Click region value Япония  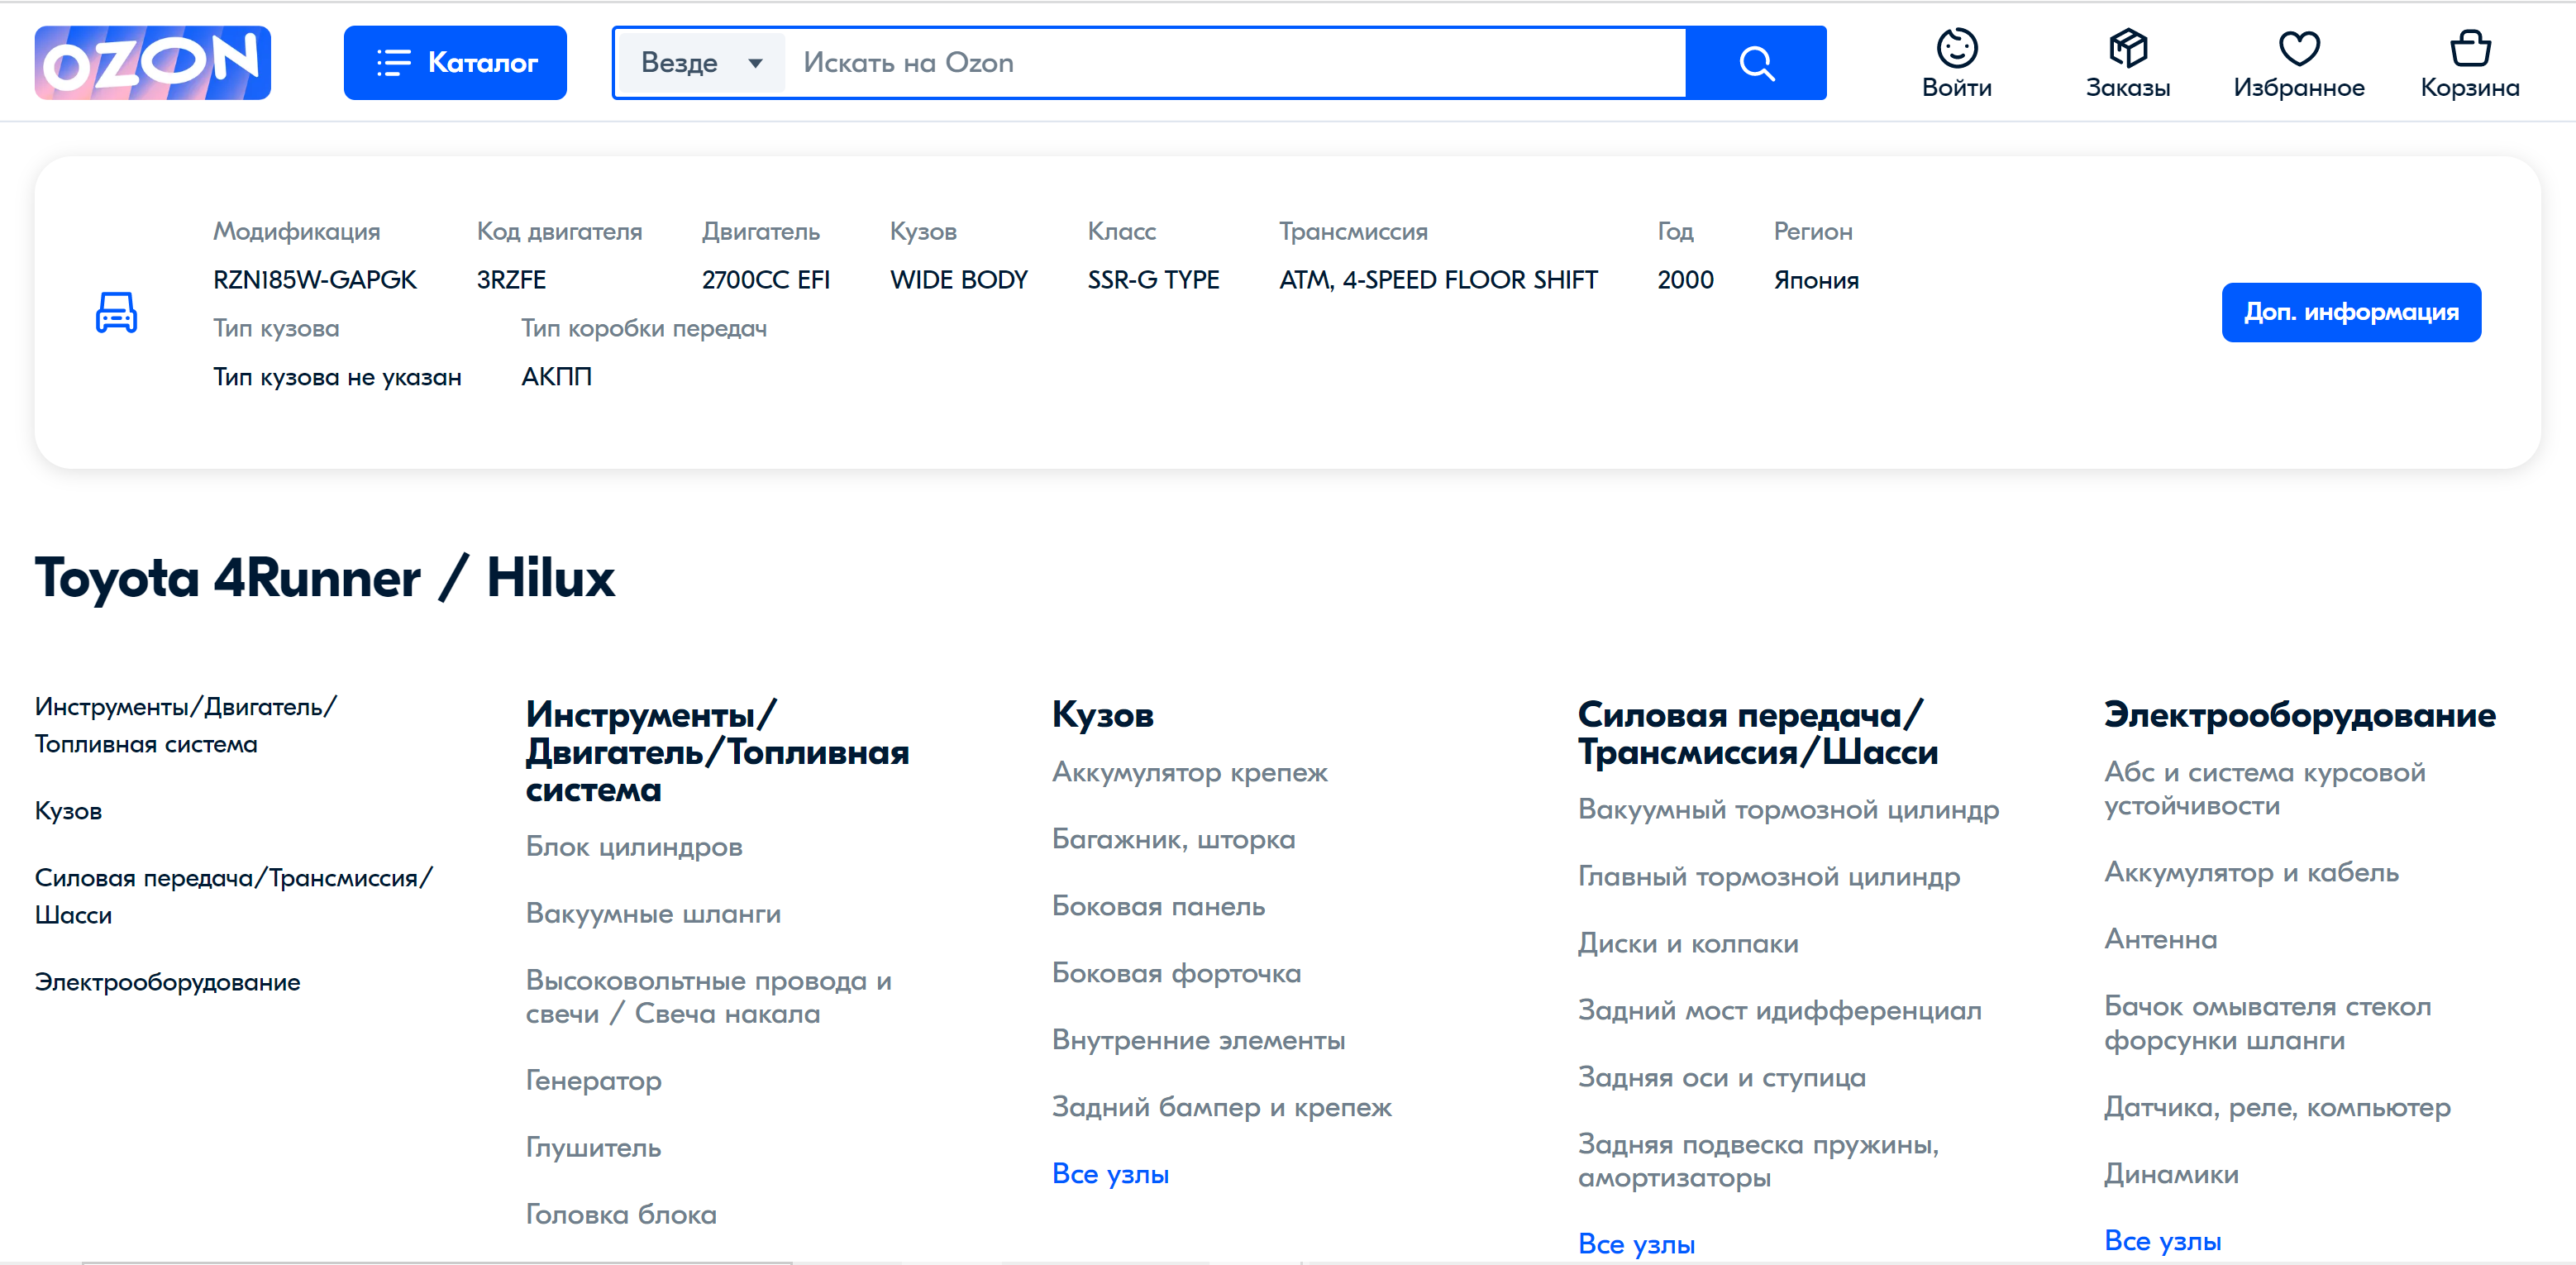tap(1816, 280)
